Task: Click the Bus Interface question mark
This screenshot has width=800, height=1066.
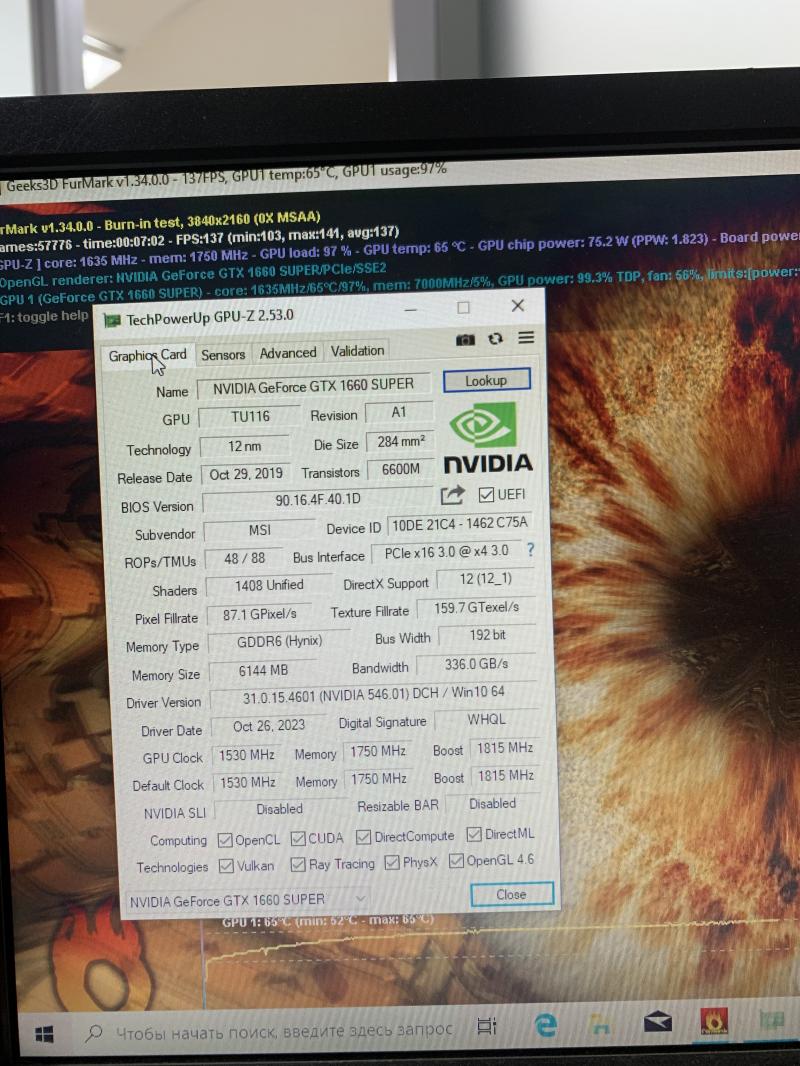Action: click(530, 550)
